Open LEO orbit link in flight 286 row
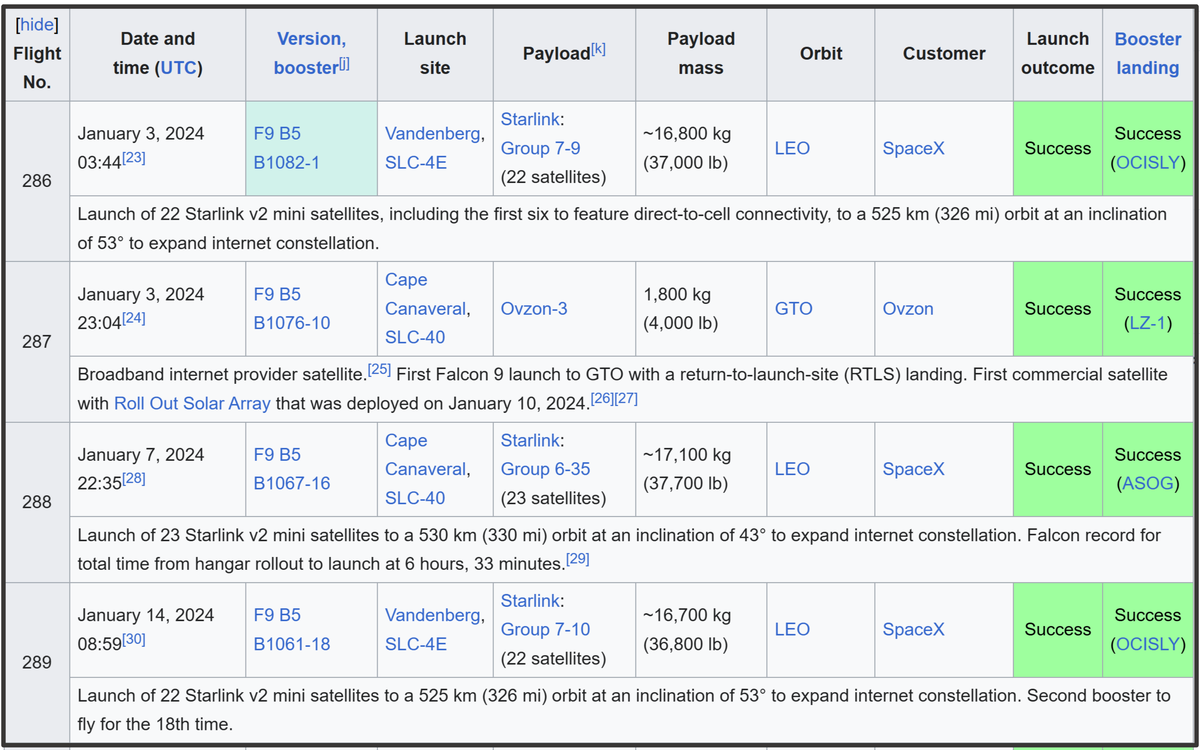1200x750 pixels. [x=792, y=148]
